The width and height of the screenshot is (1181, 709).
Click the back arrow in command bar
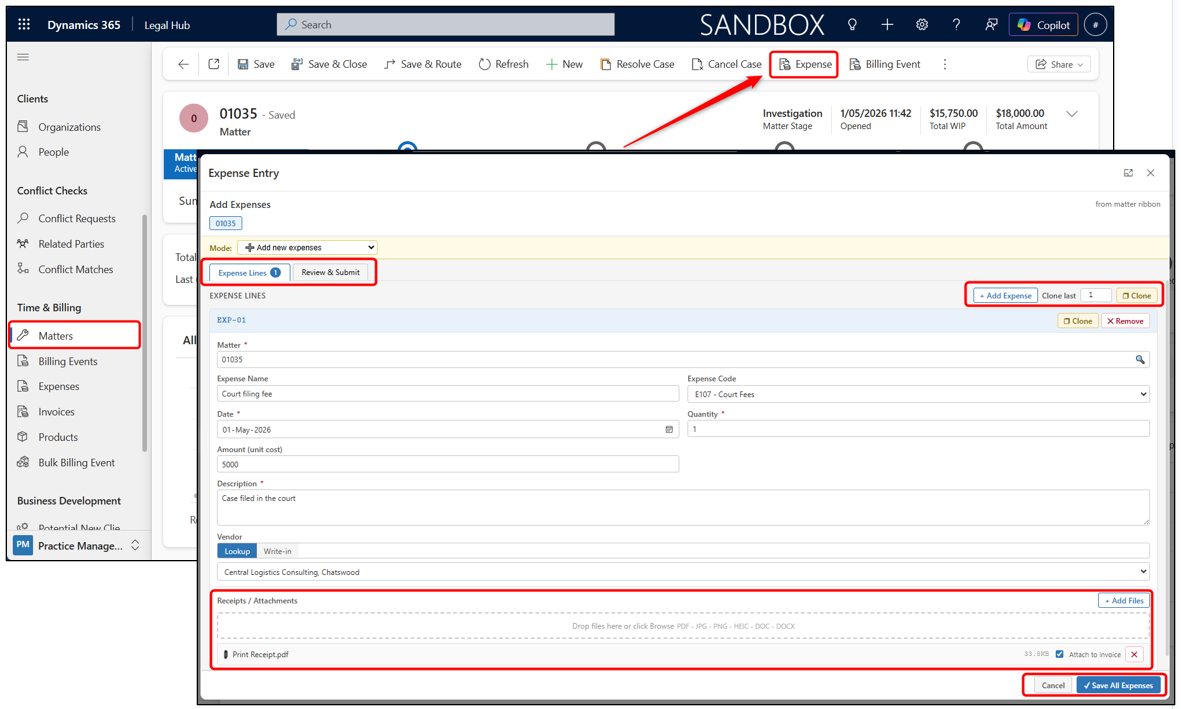coord(183,64)
